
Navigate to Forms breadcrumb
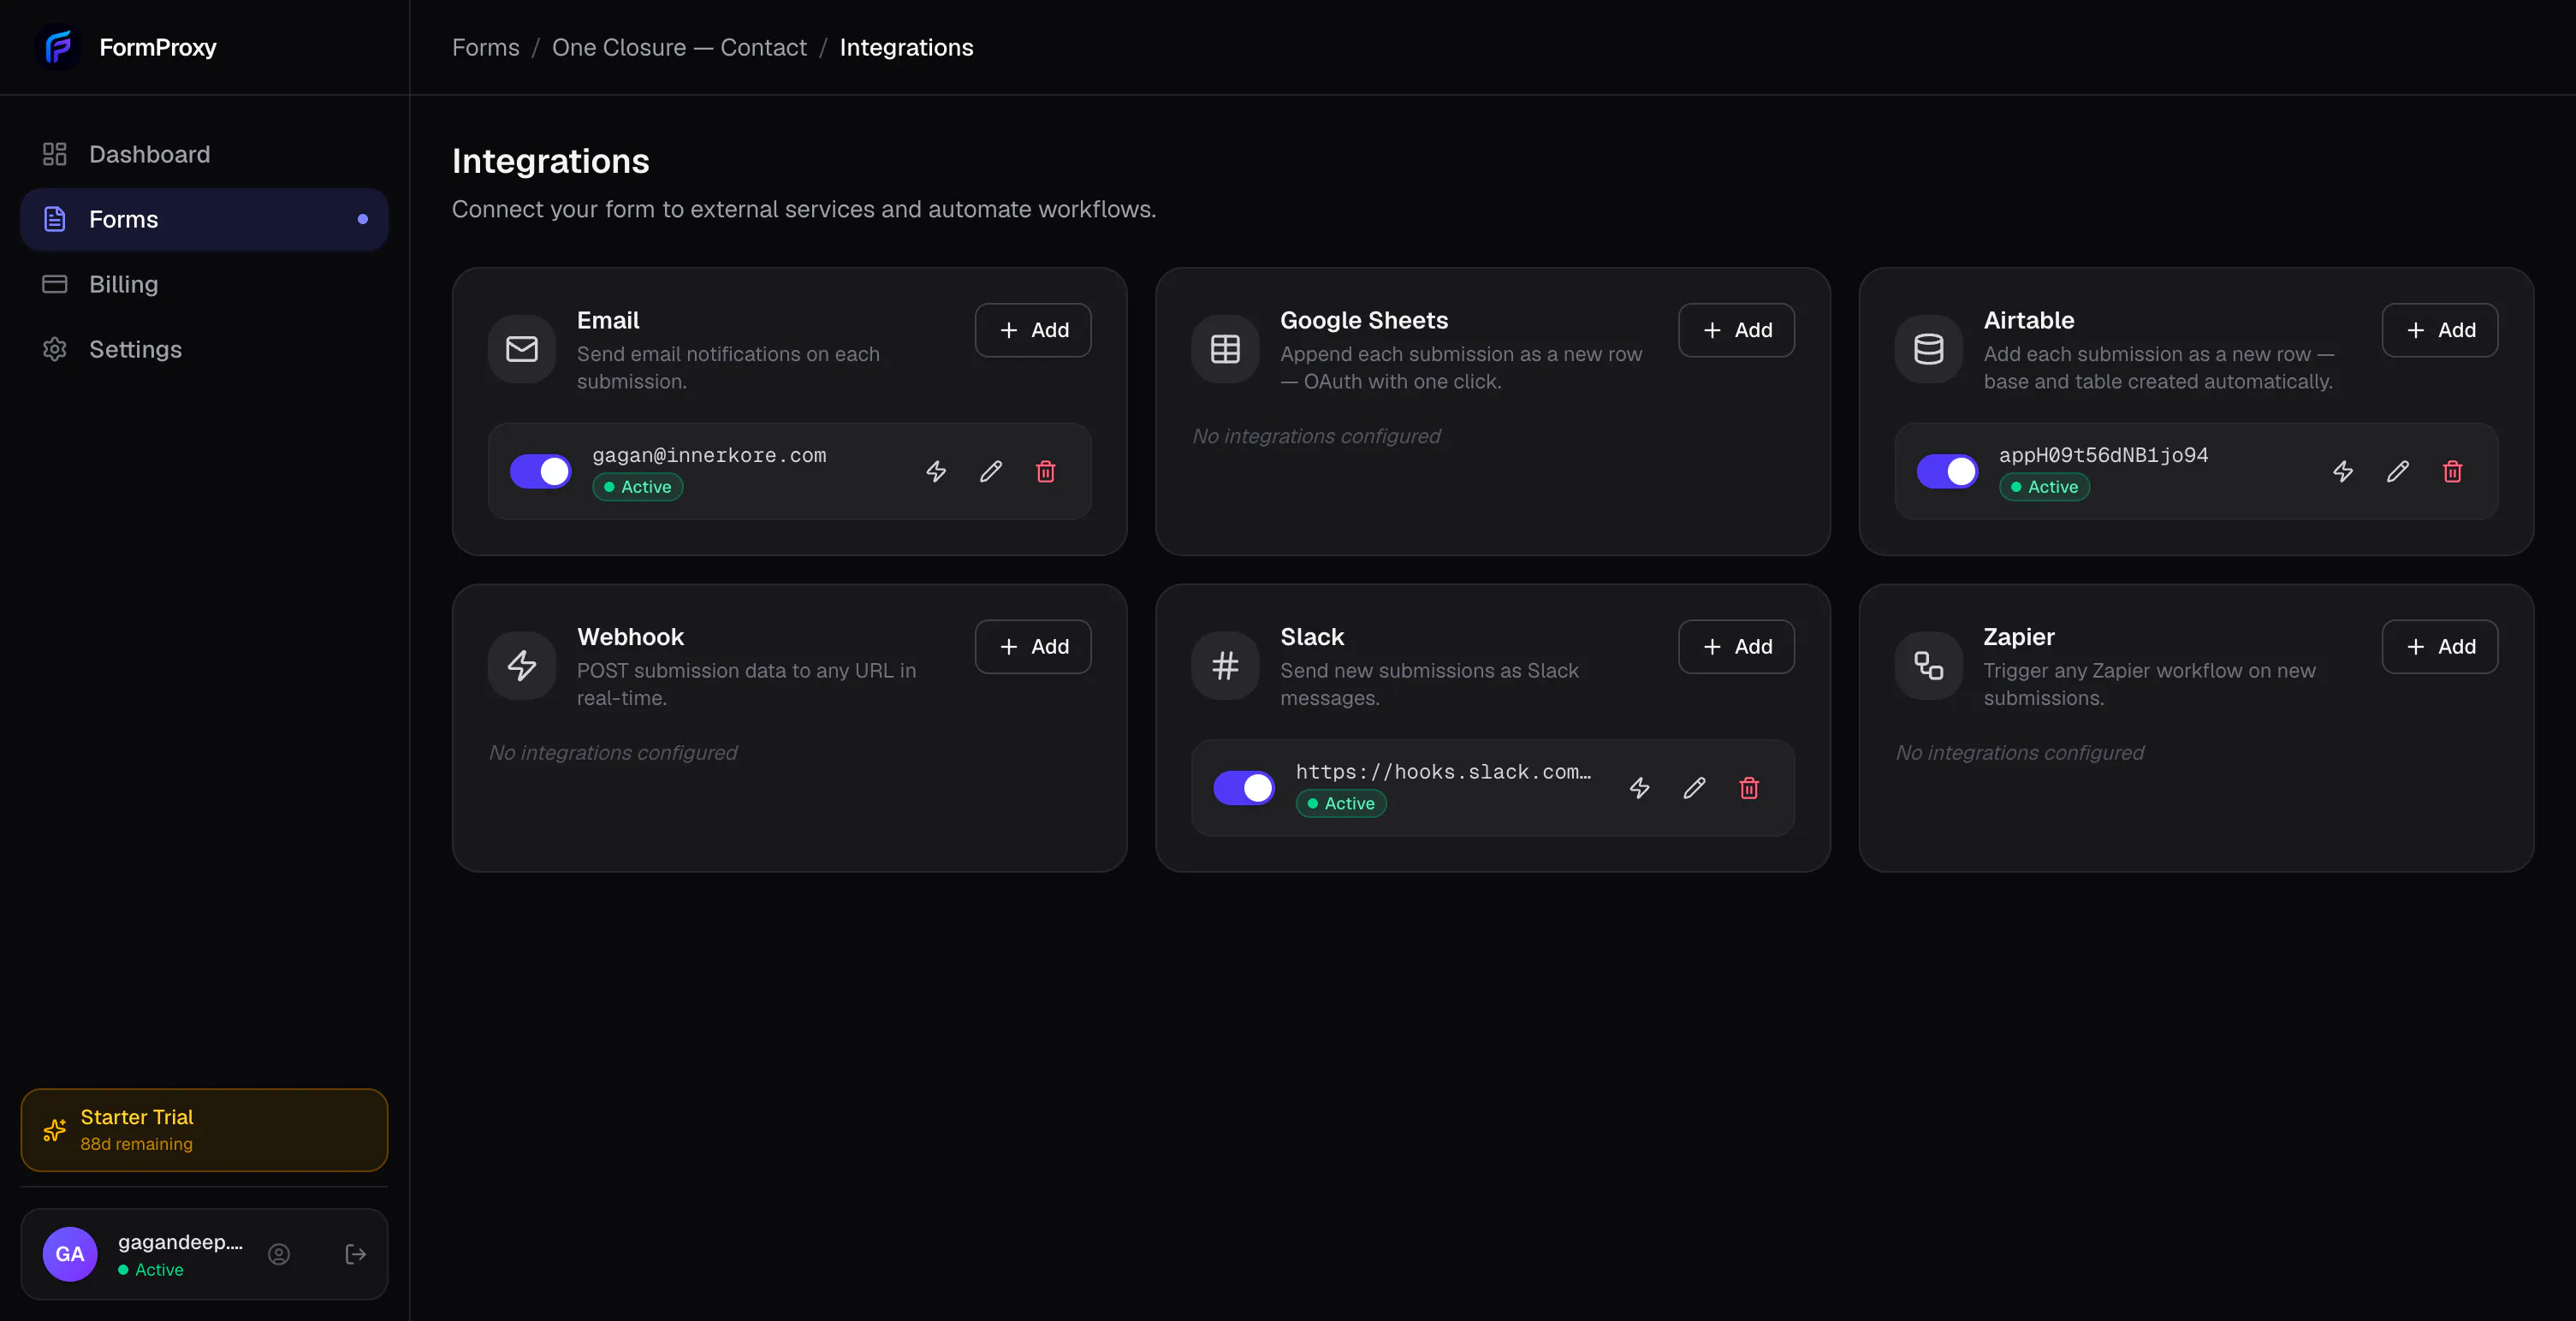[x=486, y=47]
